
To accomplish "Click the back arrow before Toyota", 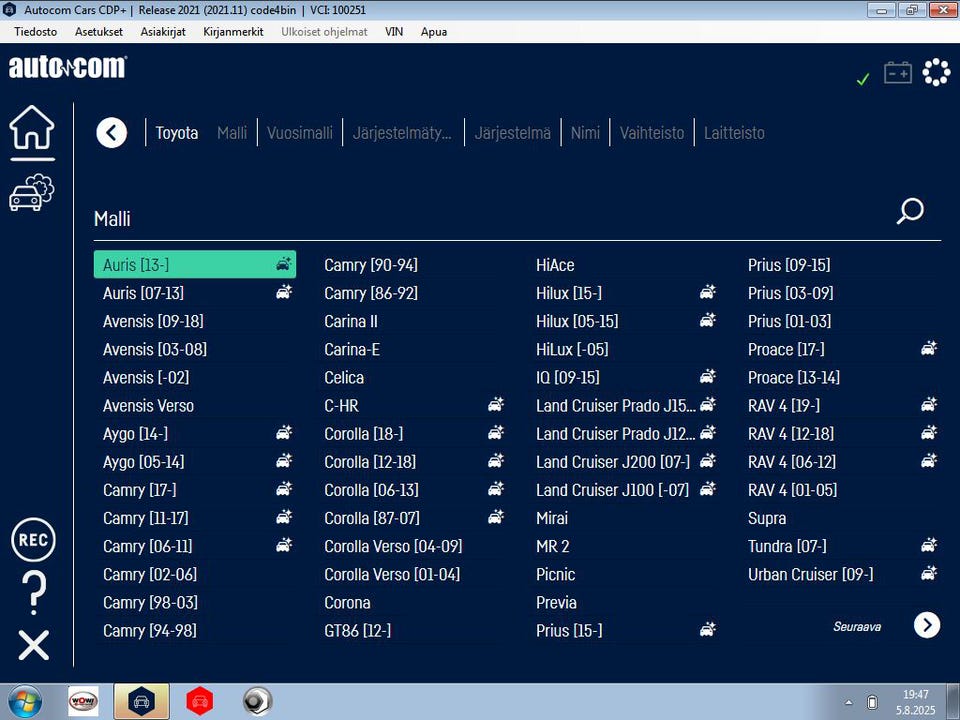I will tap(111, 132).
